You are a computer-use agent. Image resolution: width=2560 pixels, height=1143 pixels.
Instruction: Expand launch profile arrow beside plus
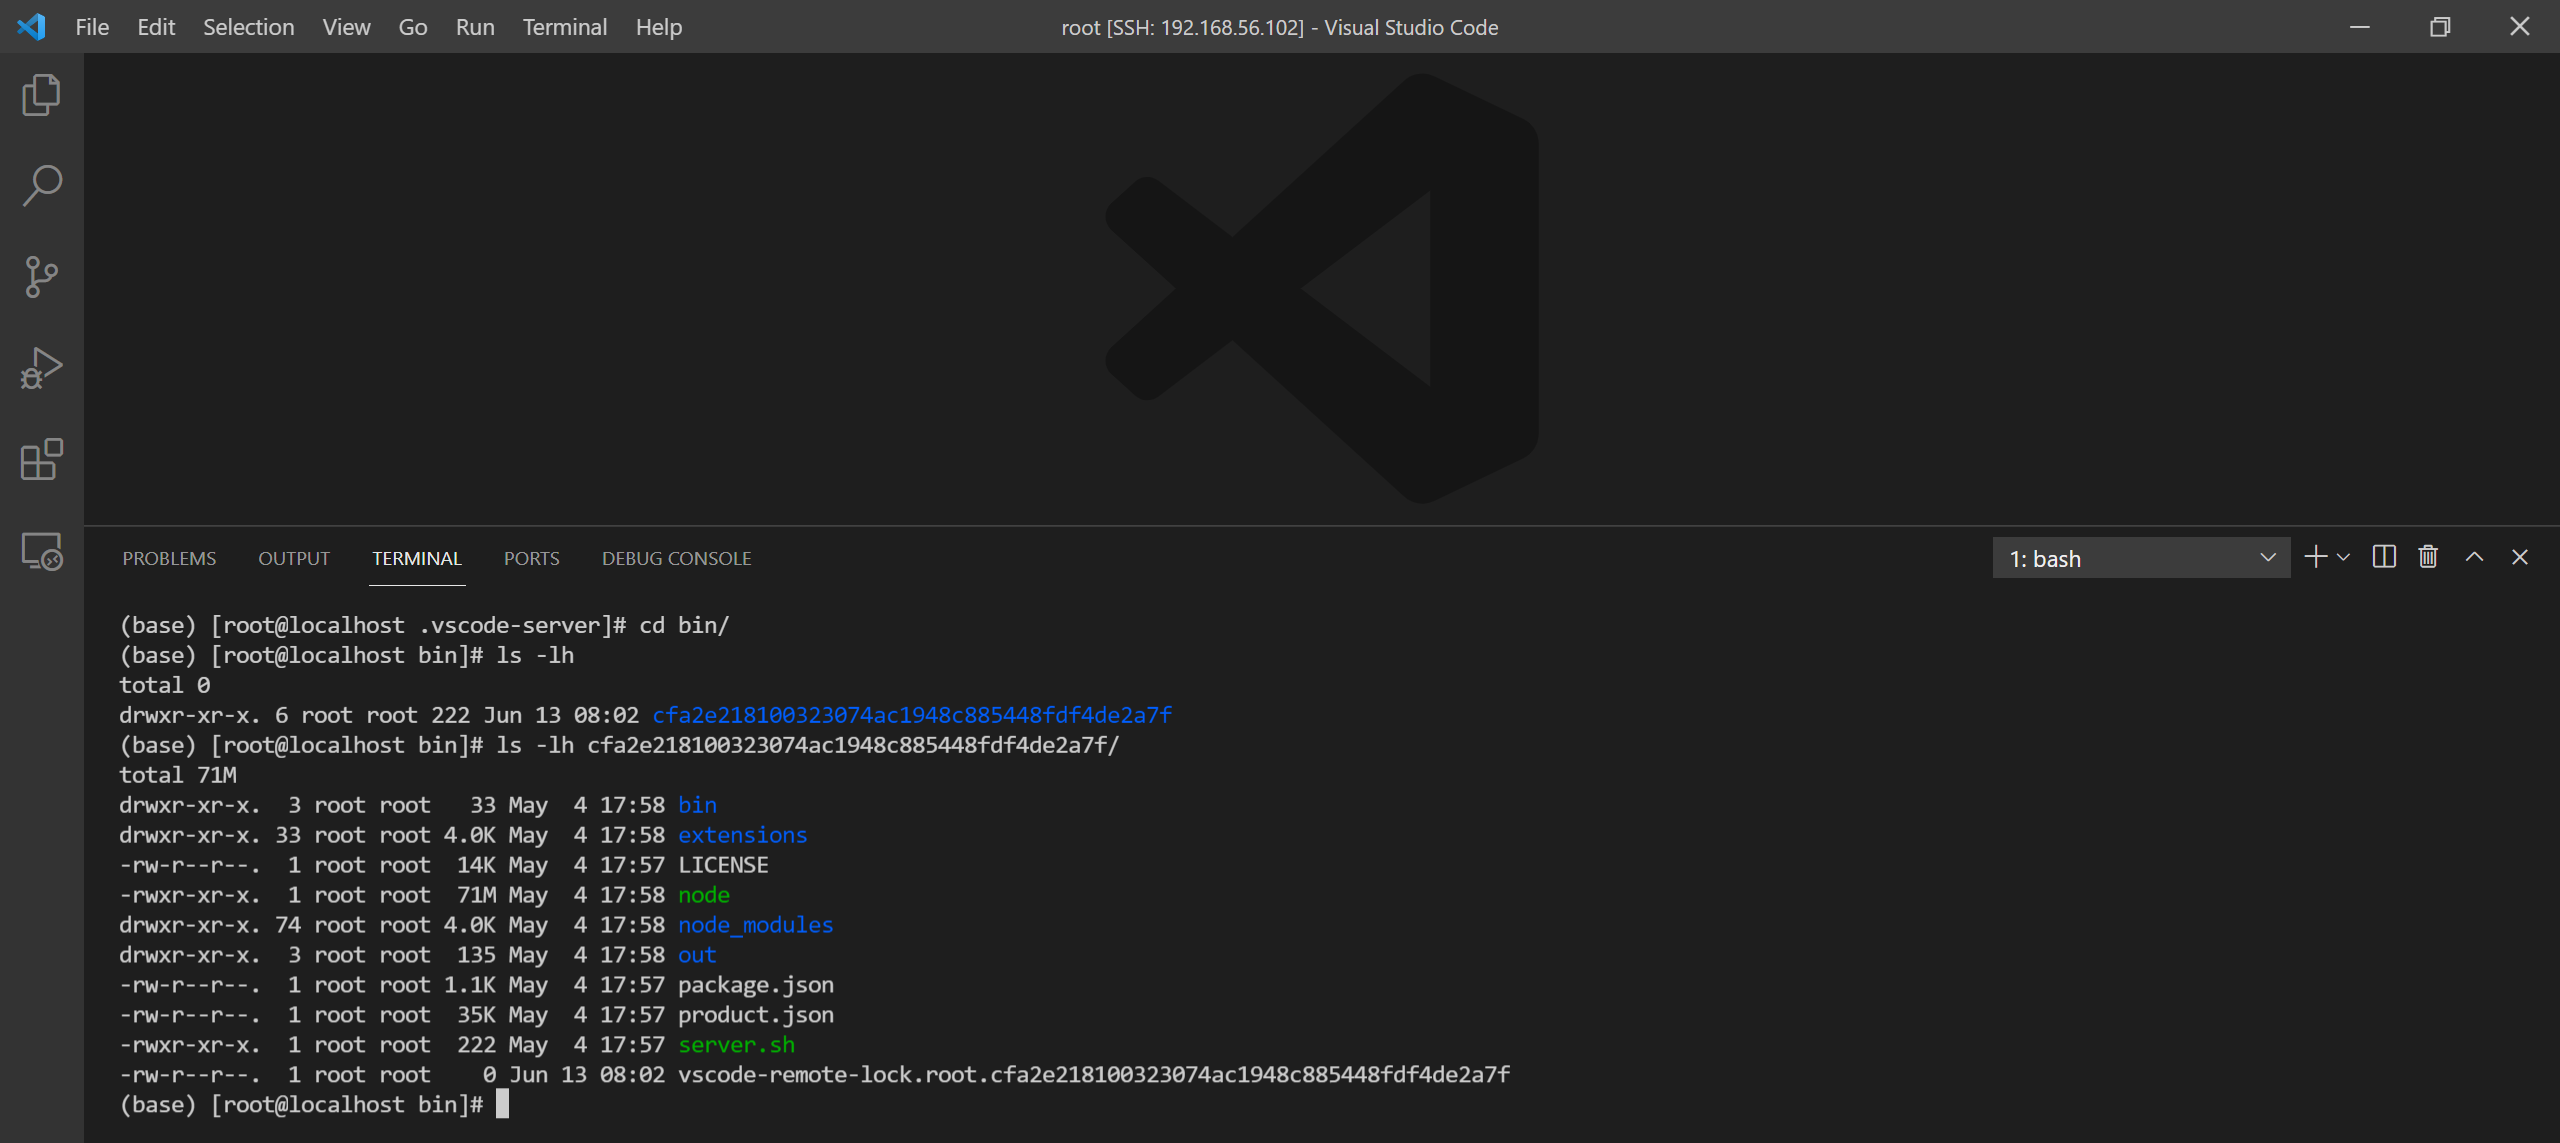click(x=2343, y=557)
